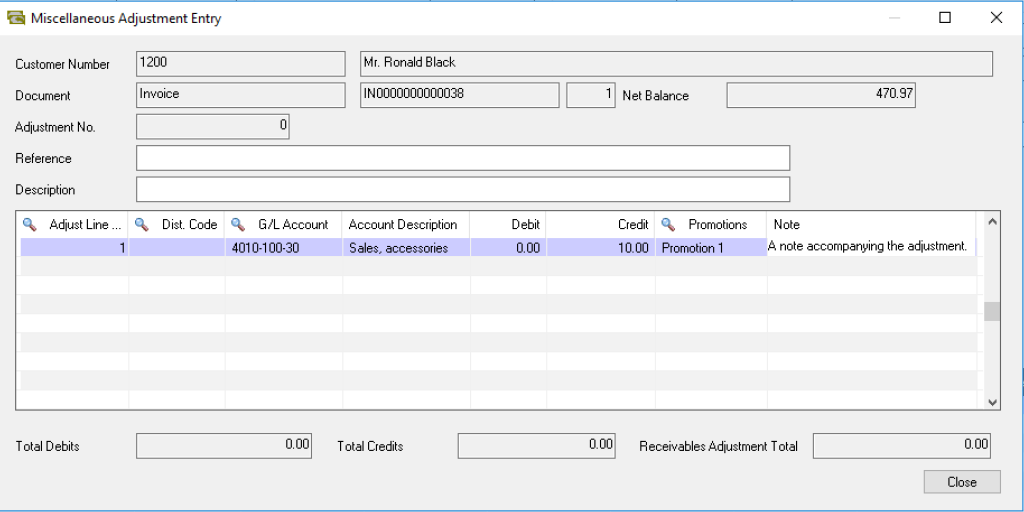Click the grid scrollbar up arrow
This screenshot has width=1024, height=512.
pyautogui.click(x=992, y=221)
